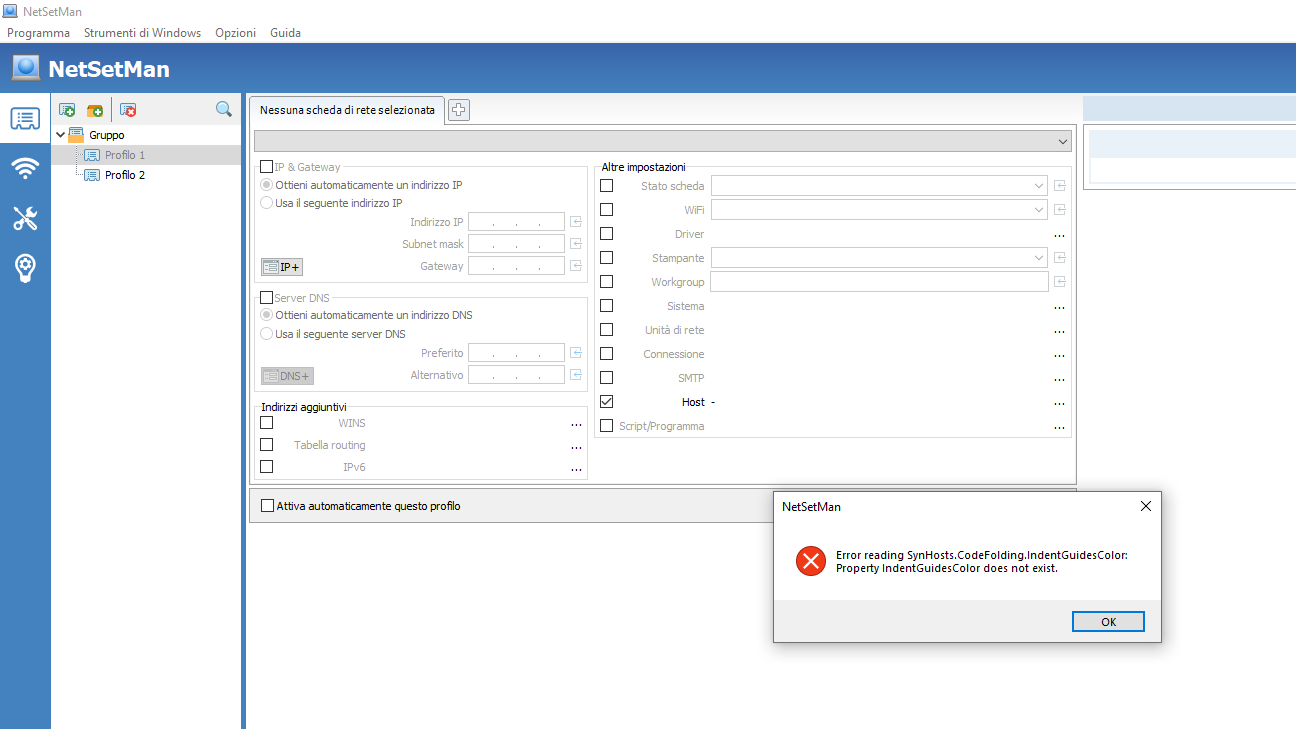The image size is (1296, 729).
Task: Click the magnifier search icon above profiles
Action: point(224,109)
